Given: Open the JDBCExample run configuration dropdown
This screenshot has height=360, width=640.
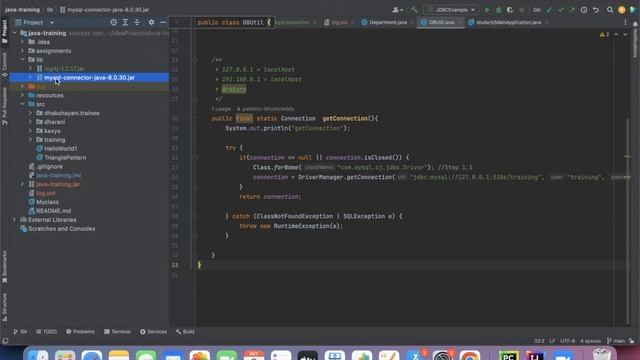Looking at the screenshot, I should click(451, 10).
